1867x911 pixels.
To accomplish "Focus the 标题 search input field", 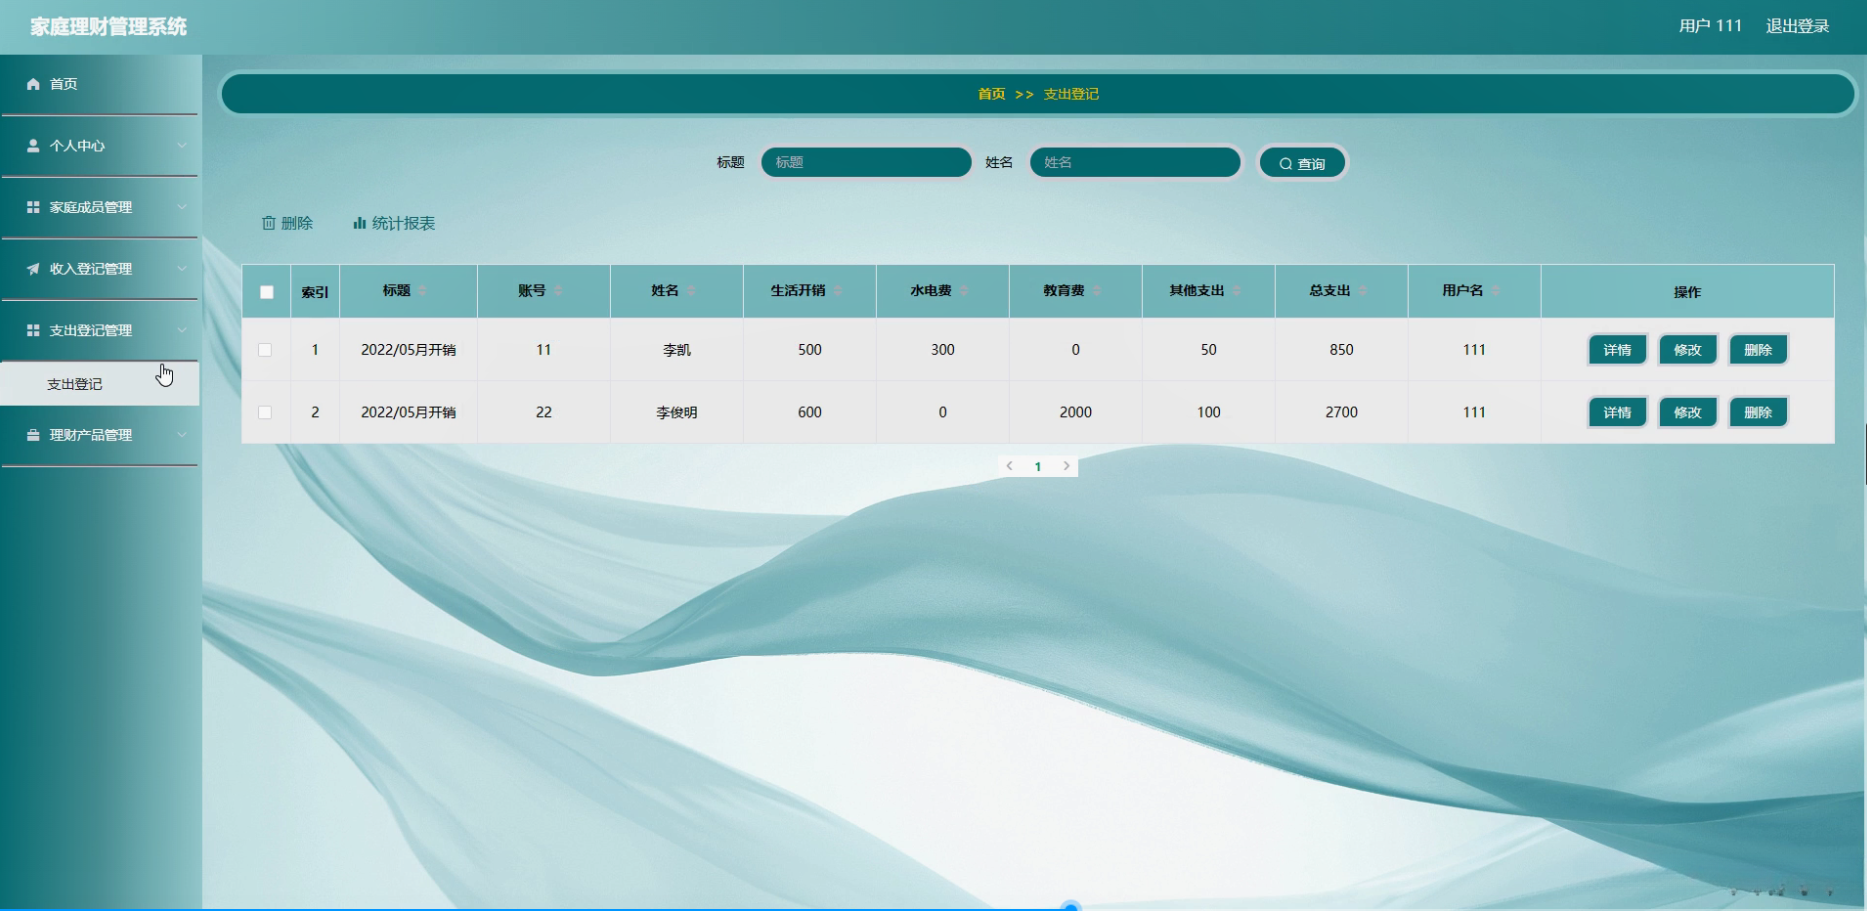I will click(866, 162).
